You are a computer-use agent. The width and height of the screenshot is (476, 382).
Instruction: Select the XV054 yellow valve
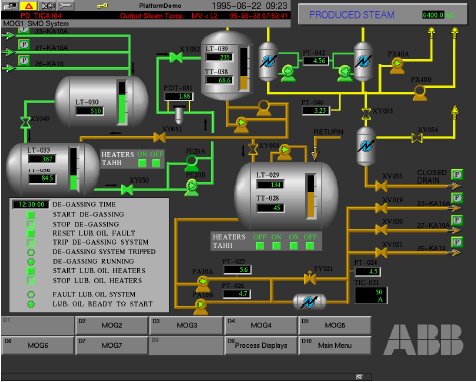416,137
